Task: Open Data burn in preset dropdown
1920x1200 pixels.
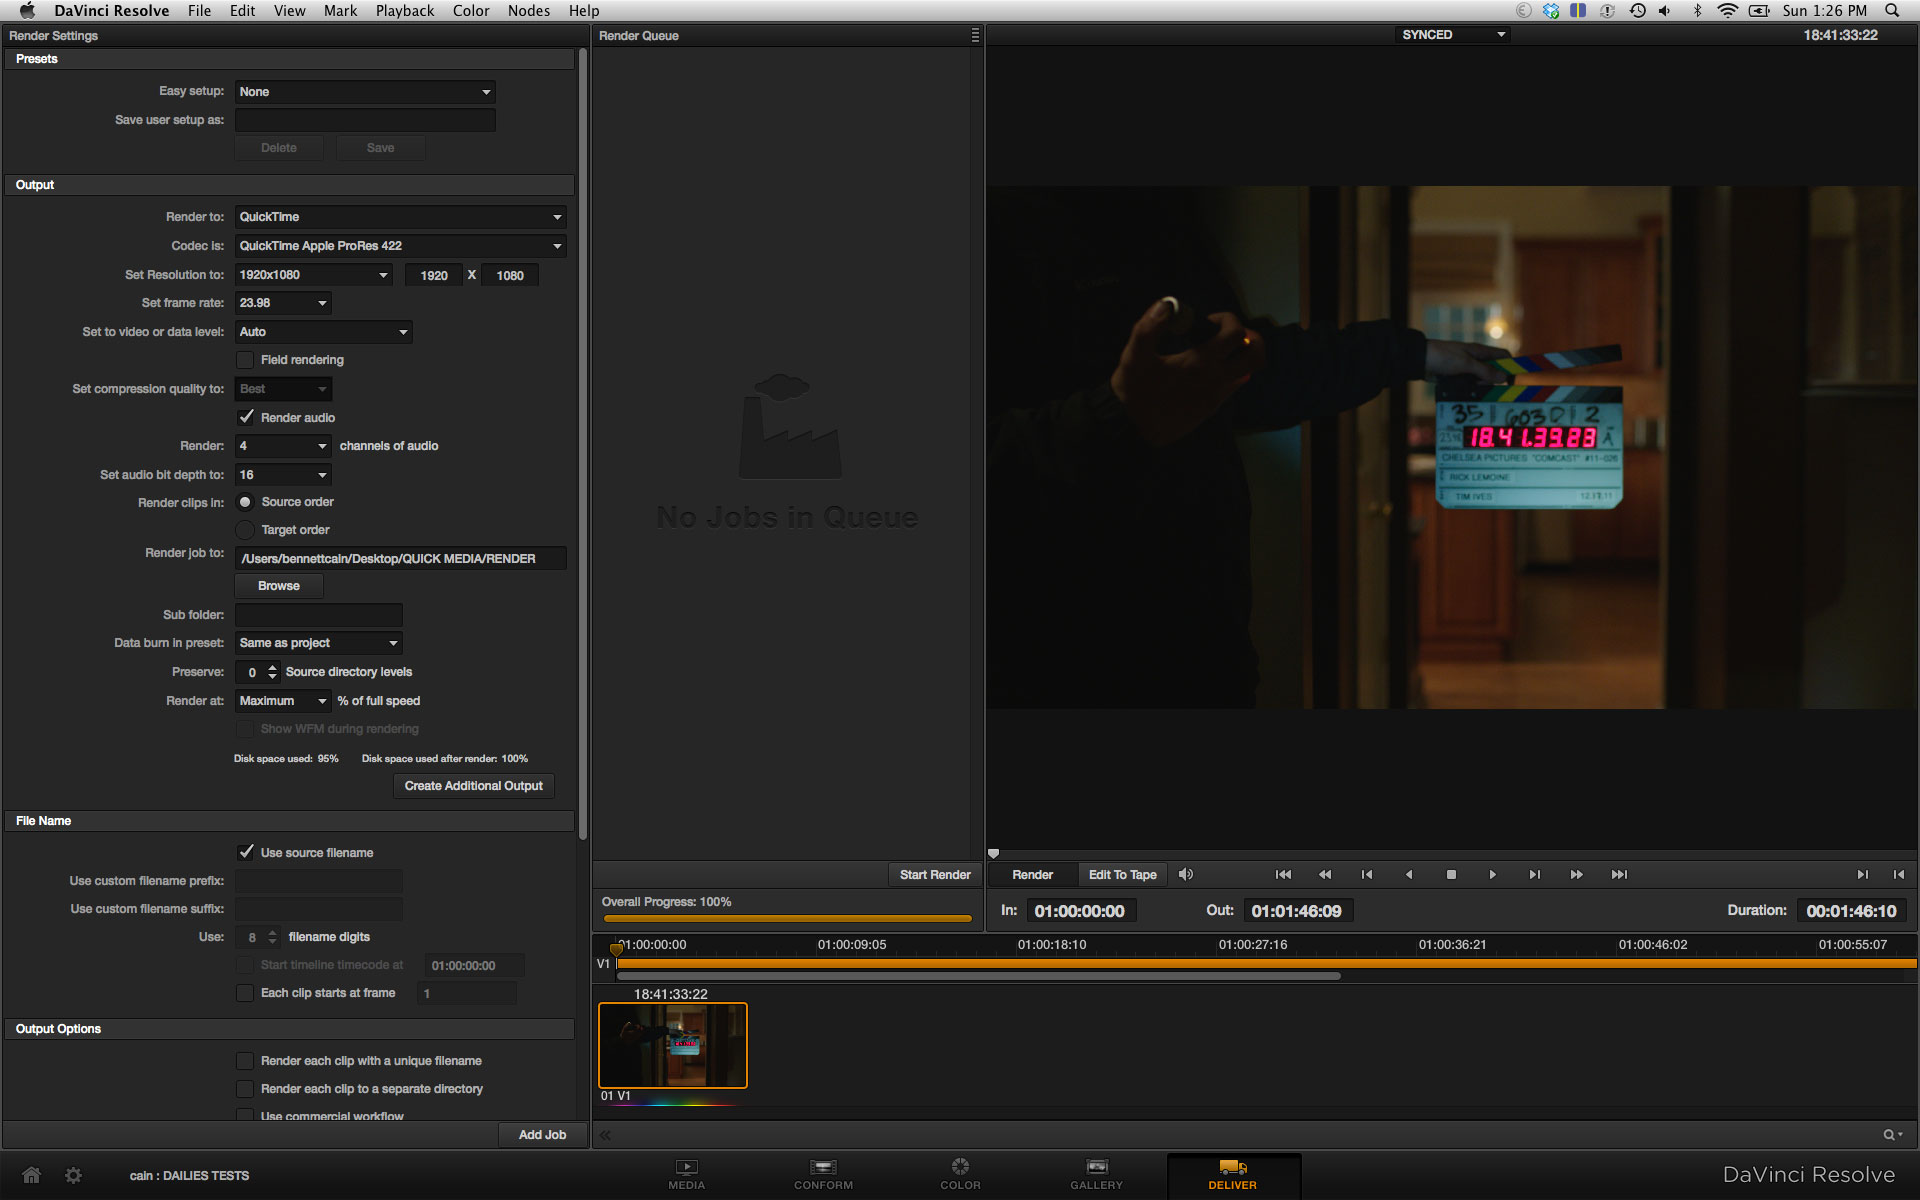Action: tap(319, 643)
